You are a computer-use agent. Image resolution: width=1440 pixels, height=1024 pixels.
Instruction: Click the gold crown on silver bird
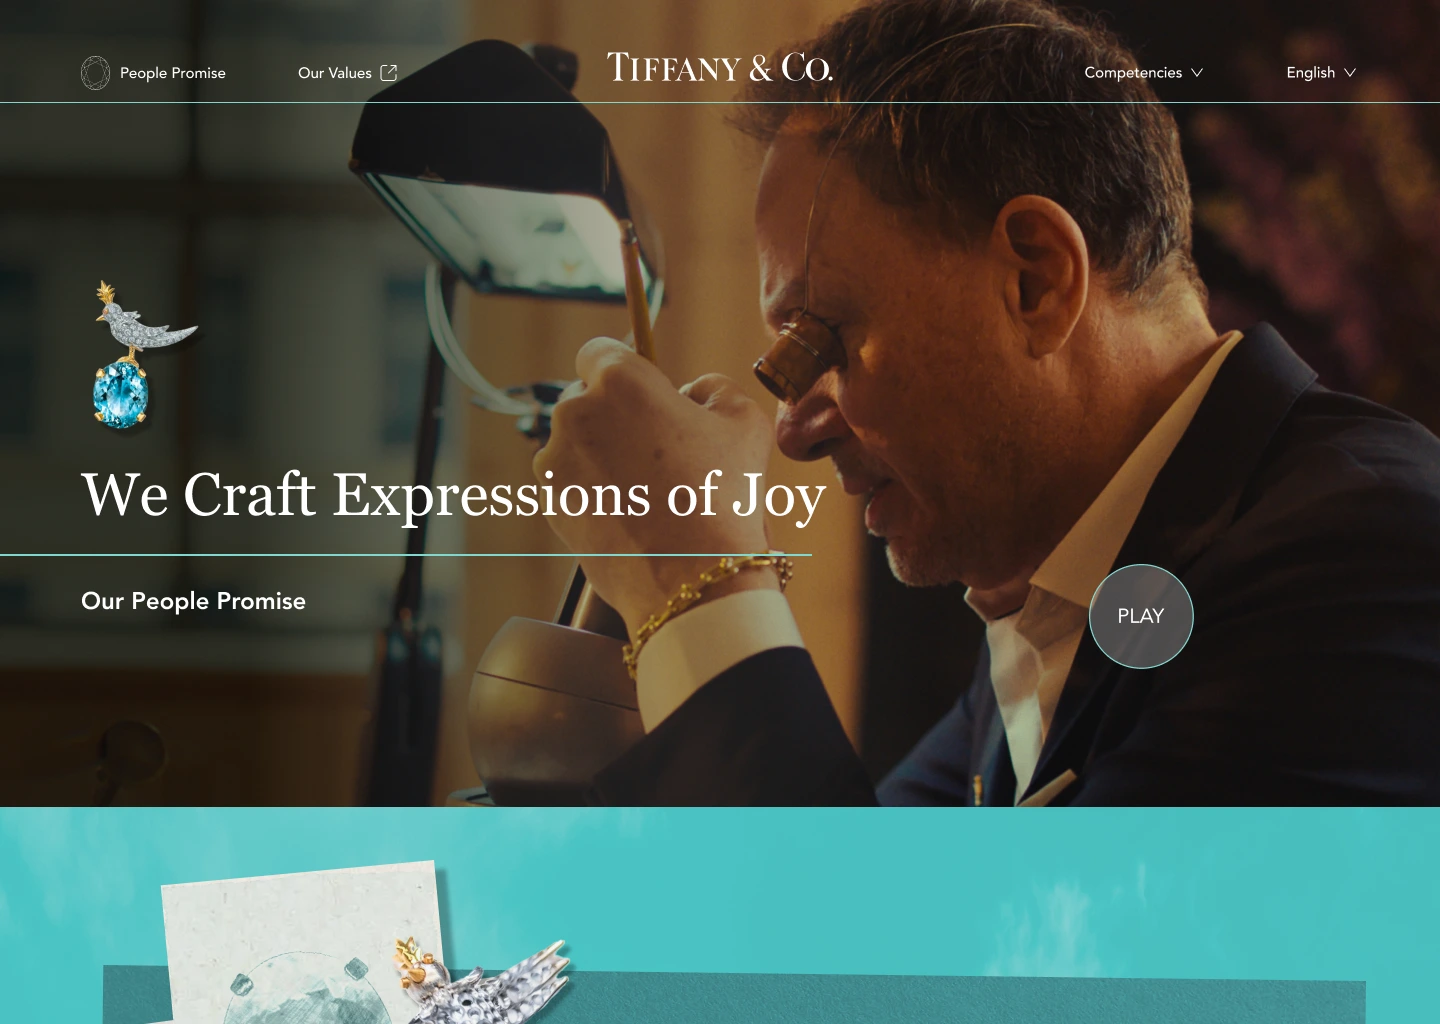tap(412, 957)
